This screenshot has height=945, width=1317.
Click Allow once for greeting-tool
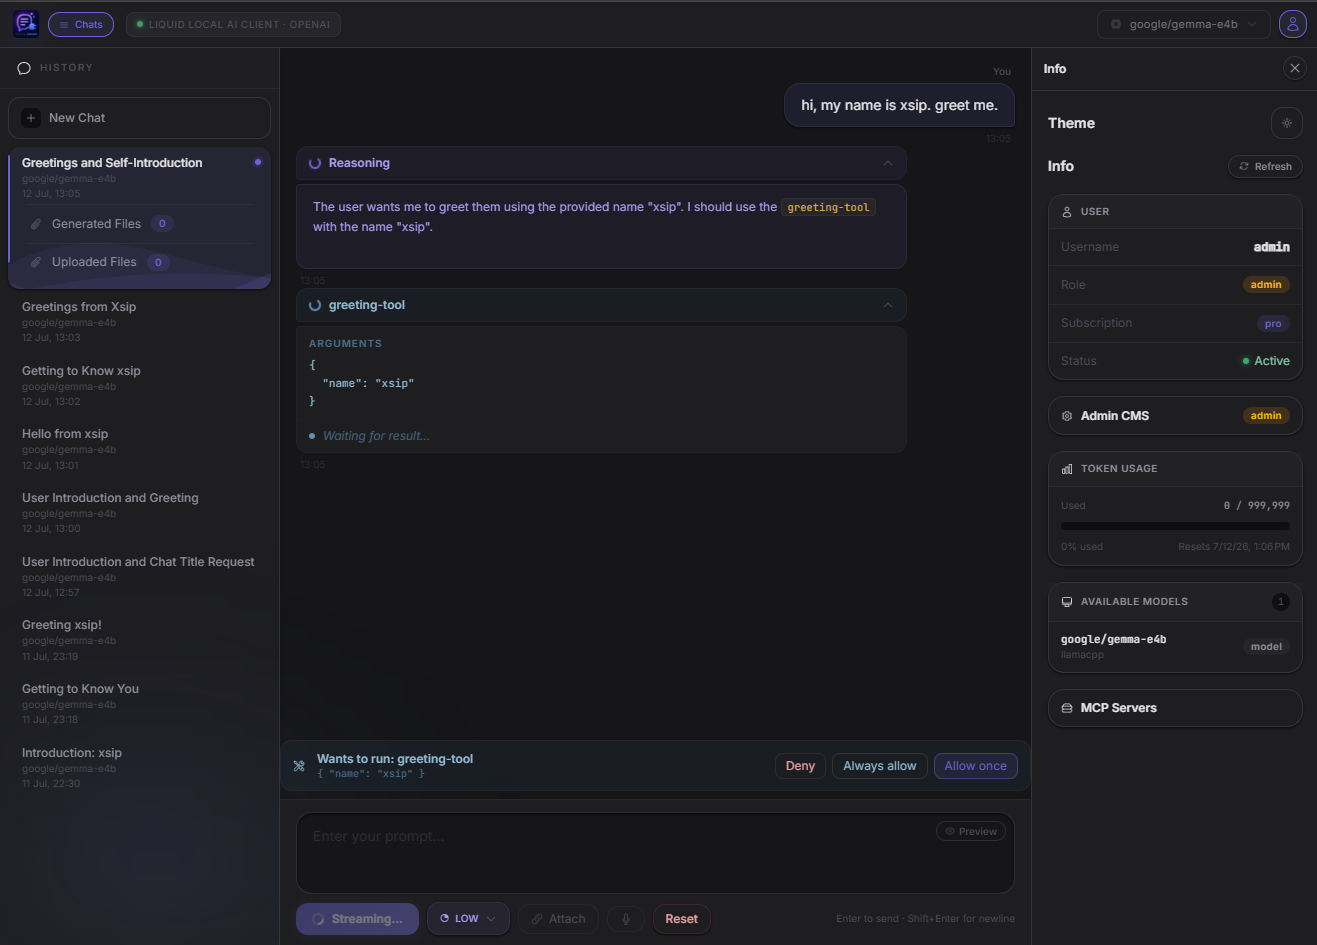[976, 766]
